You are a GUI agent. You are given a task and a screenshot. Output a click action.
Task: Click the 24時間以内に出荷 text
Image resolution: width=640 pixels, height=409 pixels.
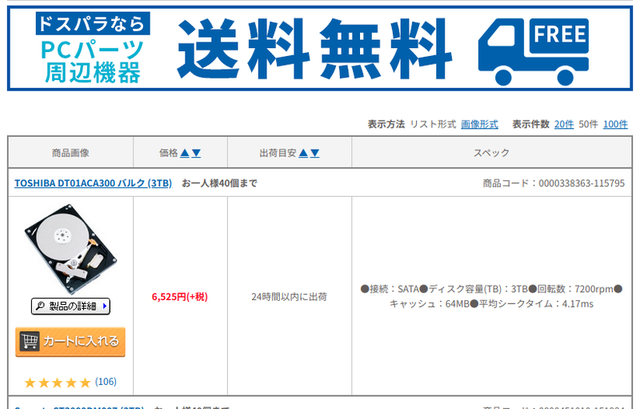[x=289, y=297]
